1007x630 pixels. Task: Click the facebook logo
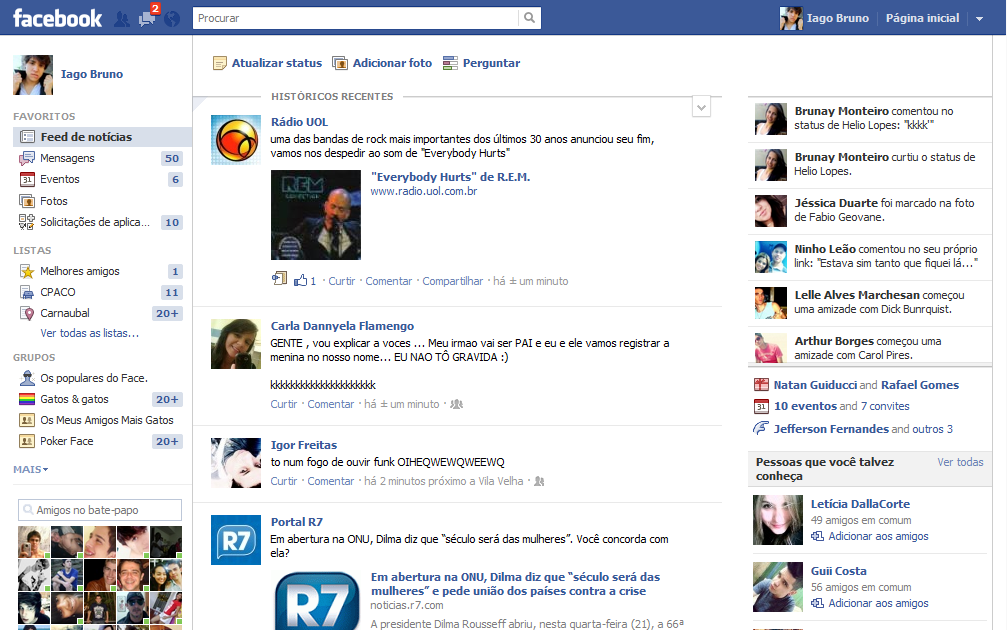click(55, 16)
